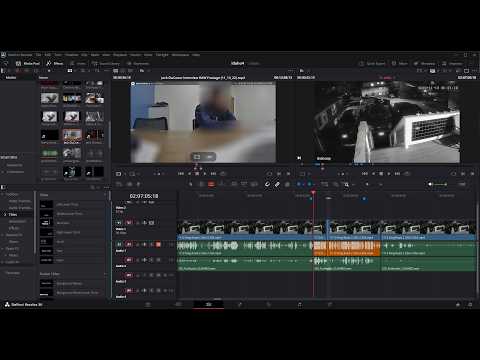
Task: Click the marker icon beside the flag
Action: tap(310, 184)
